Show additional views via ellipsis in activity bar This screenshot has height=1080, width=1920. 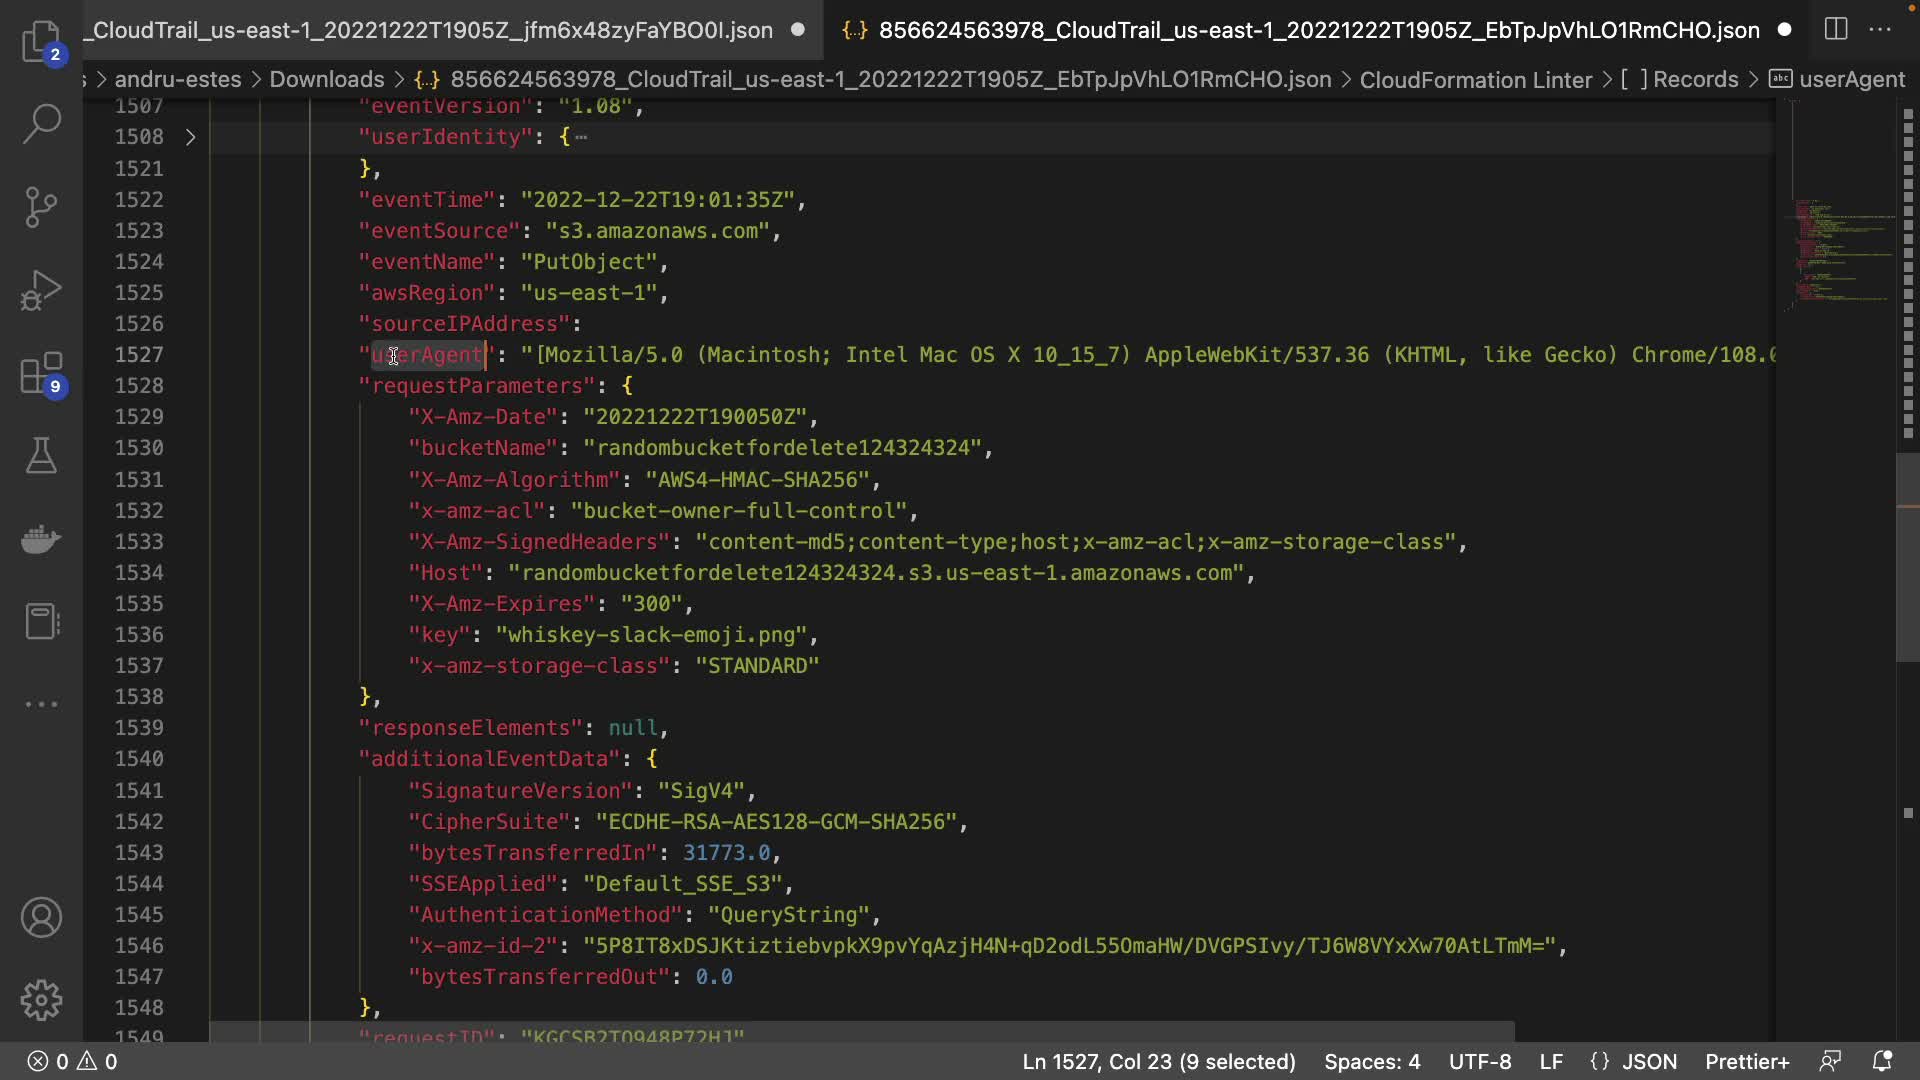coord(41,704)
